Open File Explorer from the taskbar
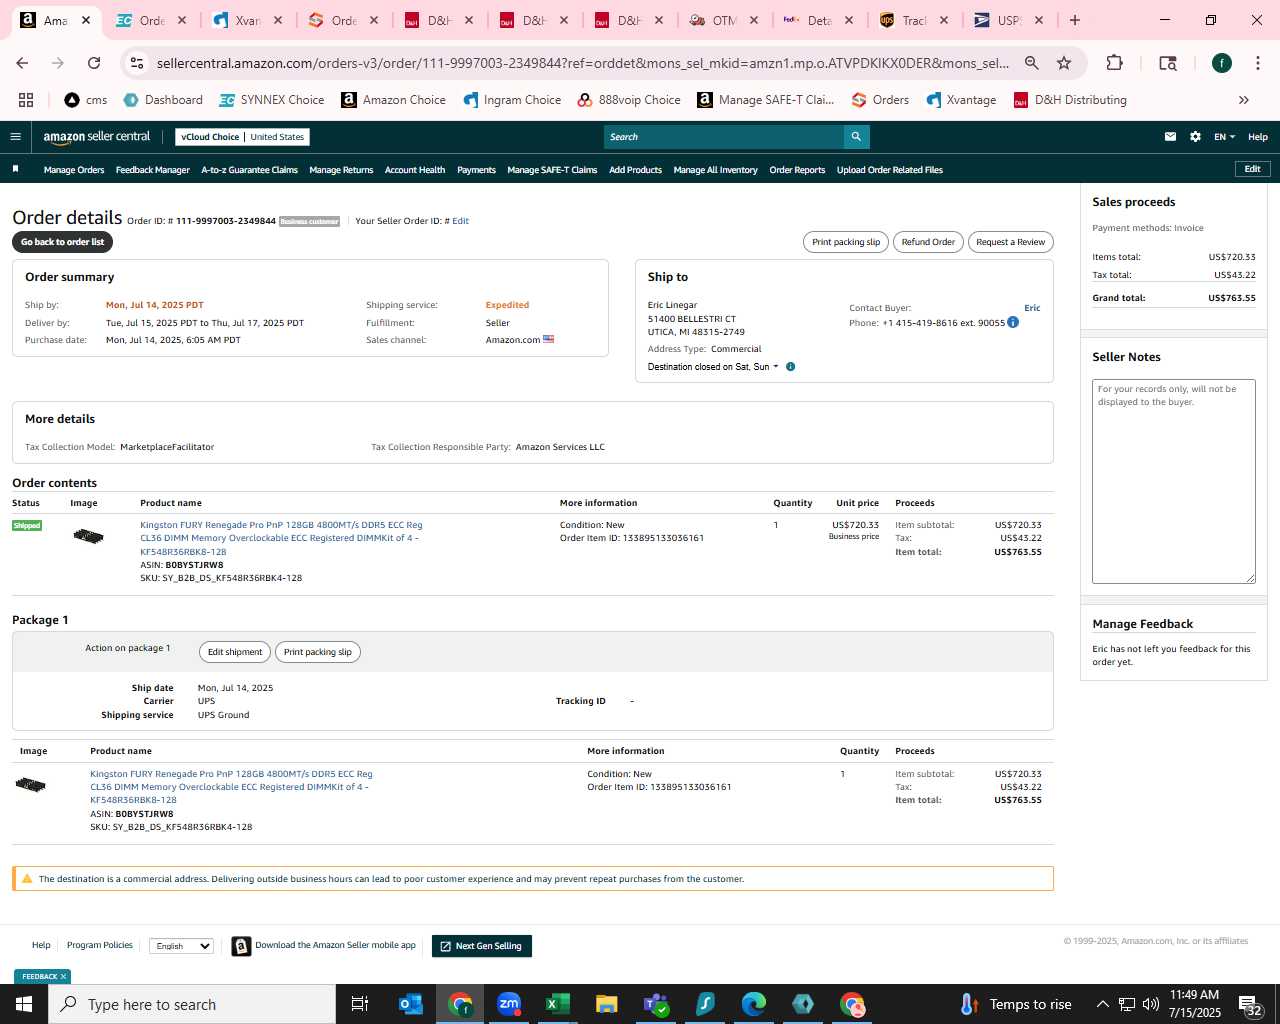The width and height of the screenshot is (1280, 1024). tap(607, 1004)
